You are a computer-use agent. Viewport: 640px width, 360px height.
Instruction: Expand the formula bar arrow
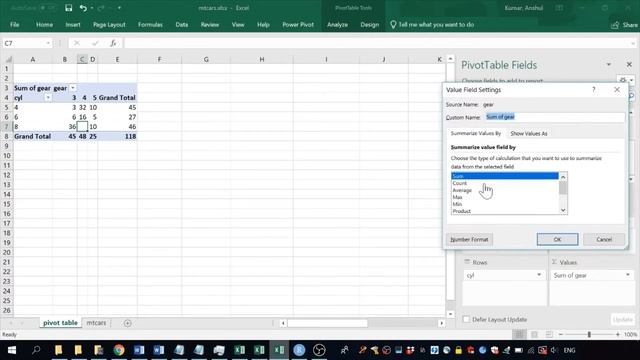(633, 43)
